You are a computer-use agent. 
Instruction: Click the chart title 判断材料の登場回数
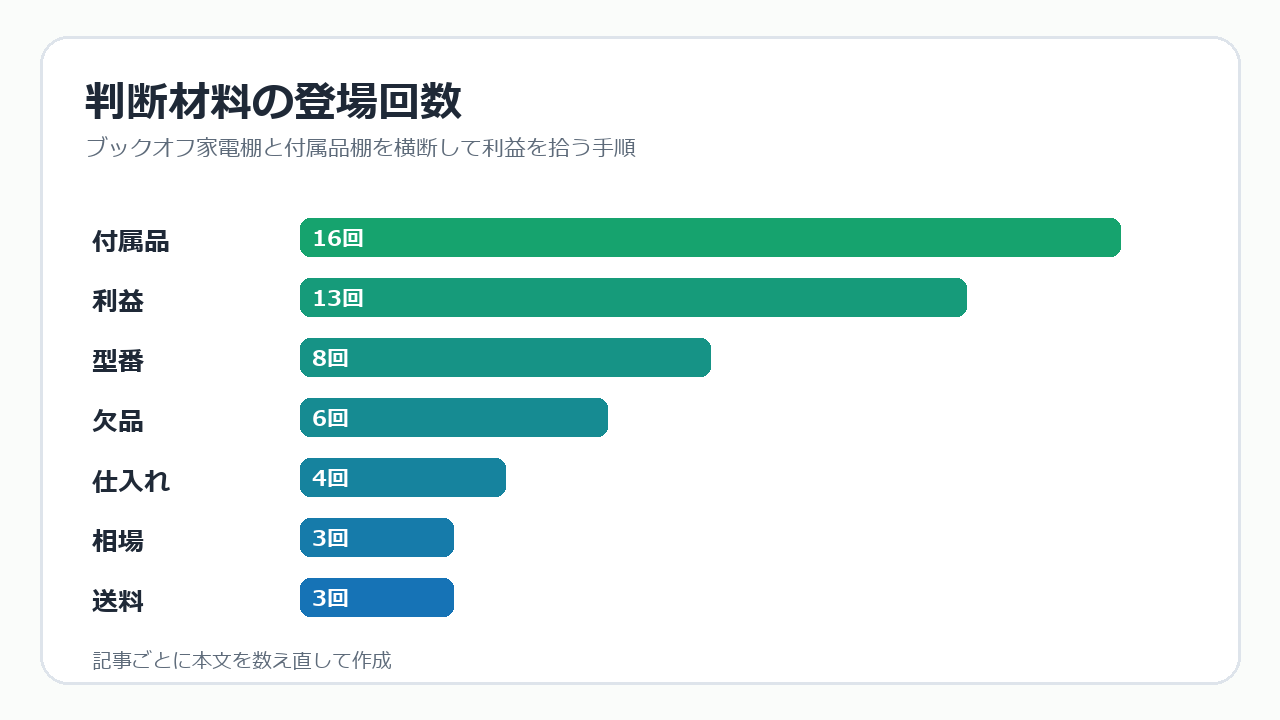(274, 101)
